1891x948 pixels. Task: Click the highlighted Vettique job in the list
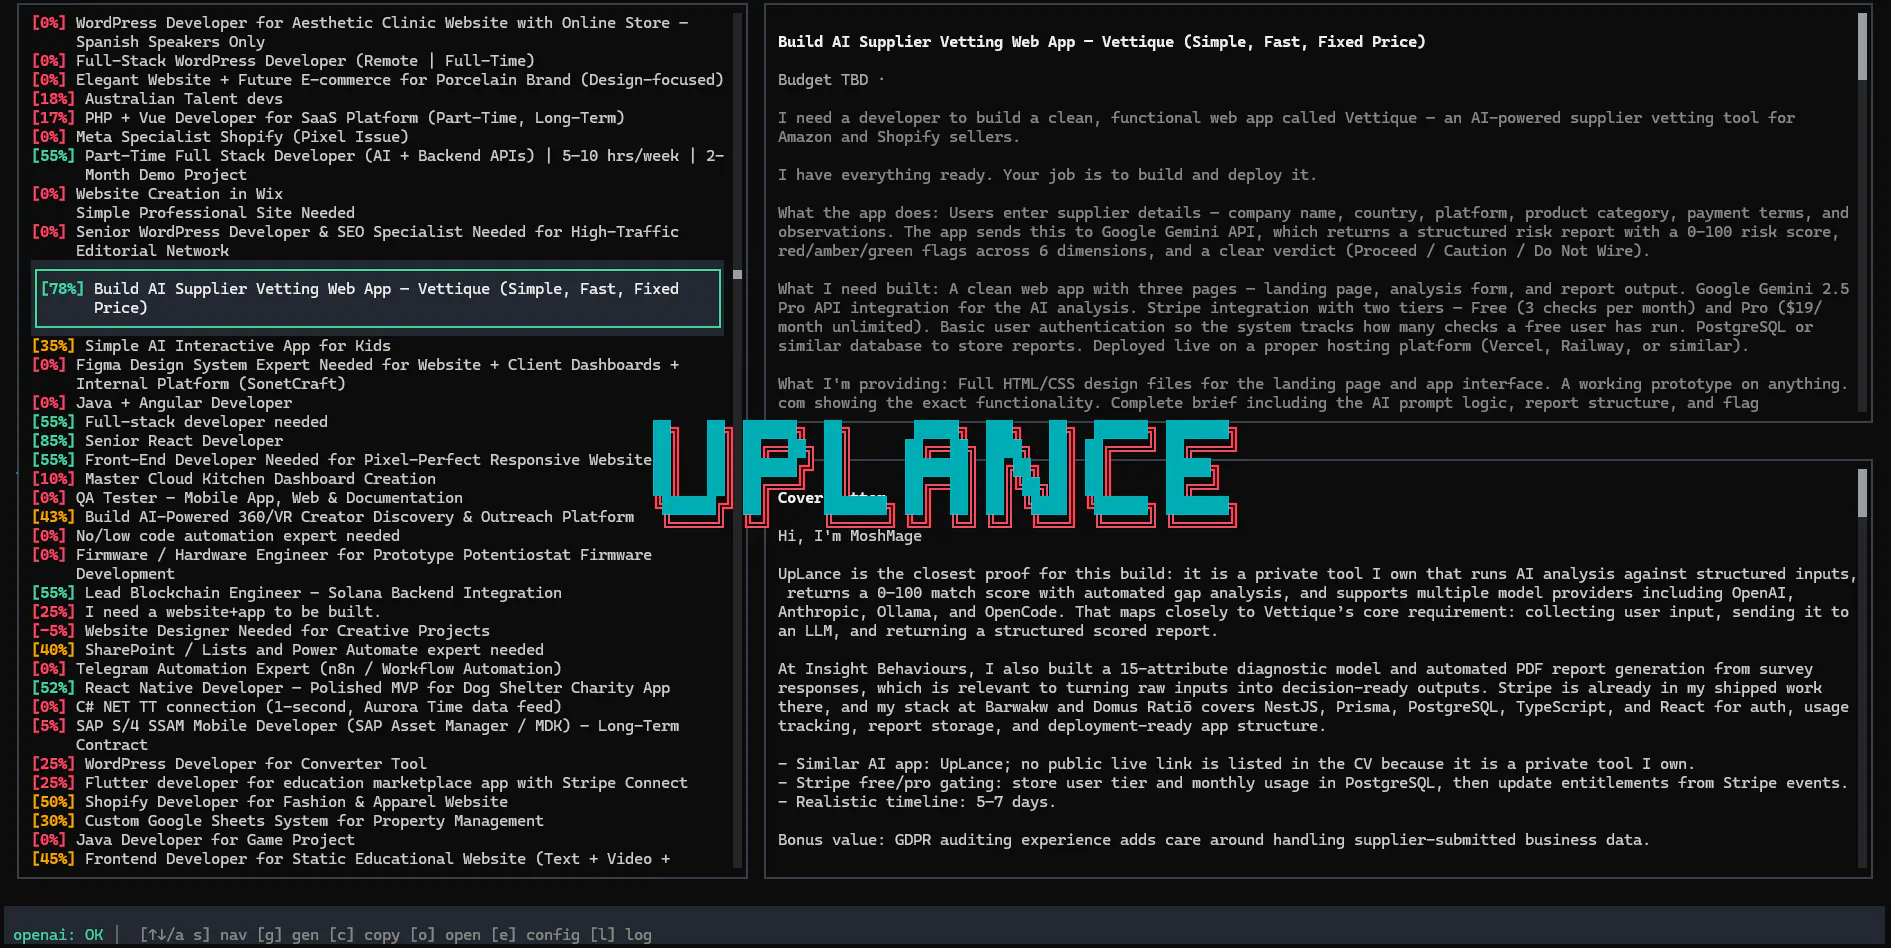pos(378,298)
